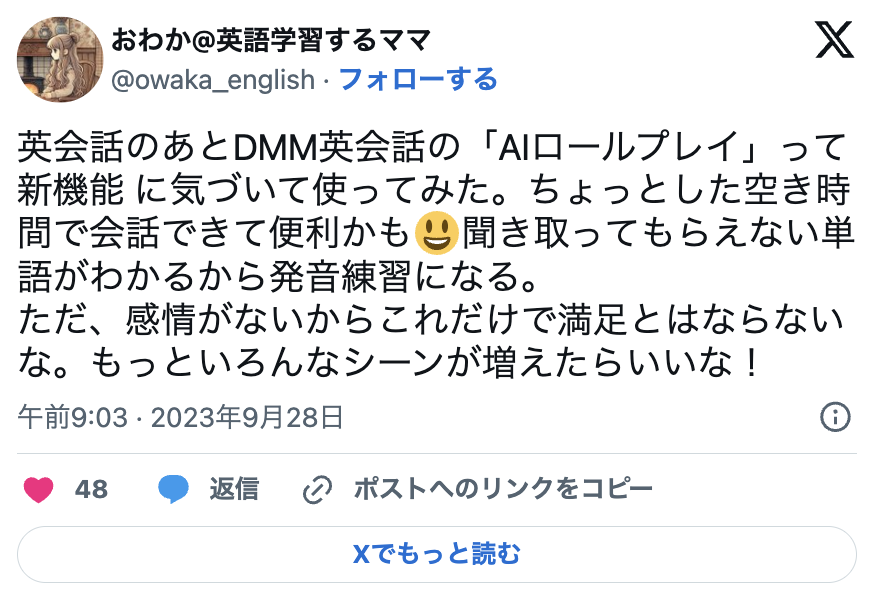Open display name おわか@英語学習するママ

point(271,41)
